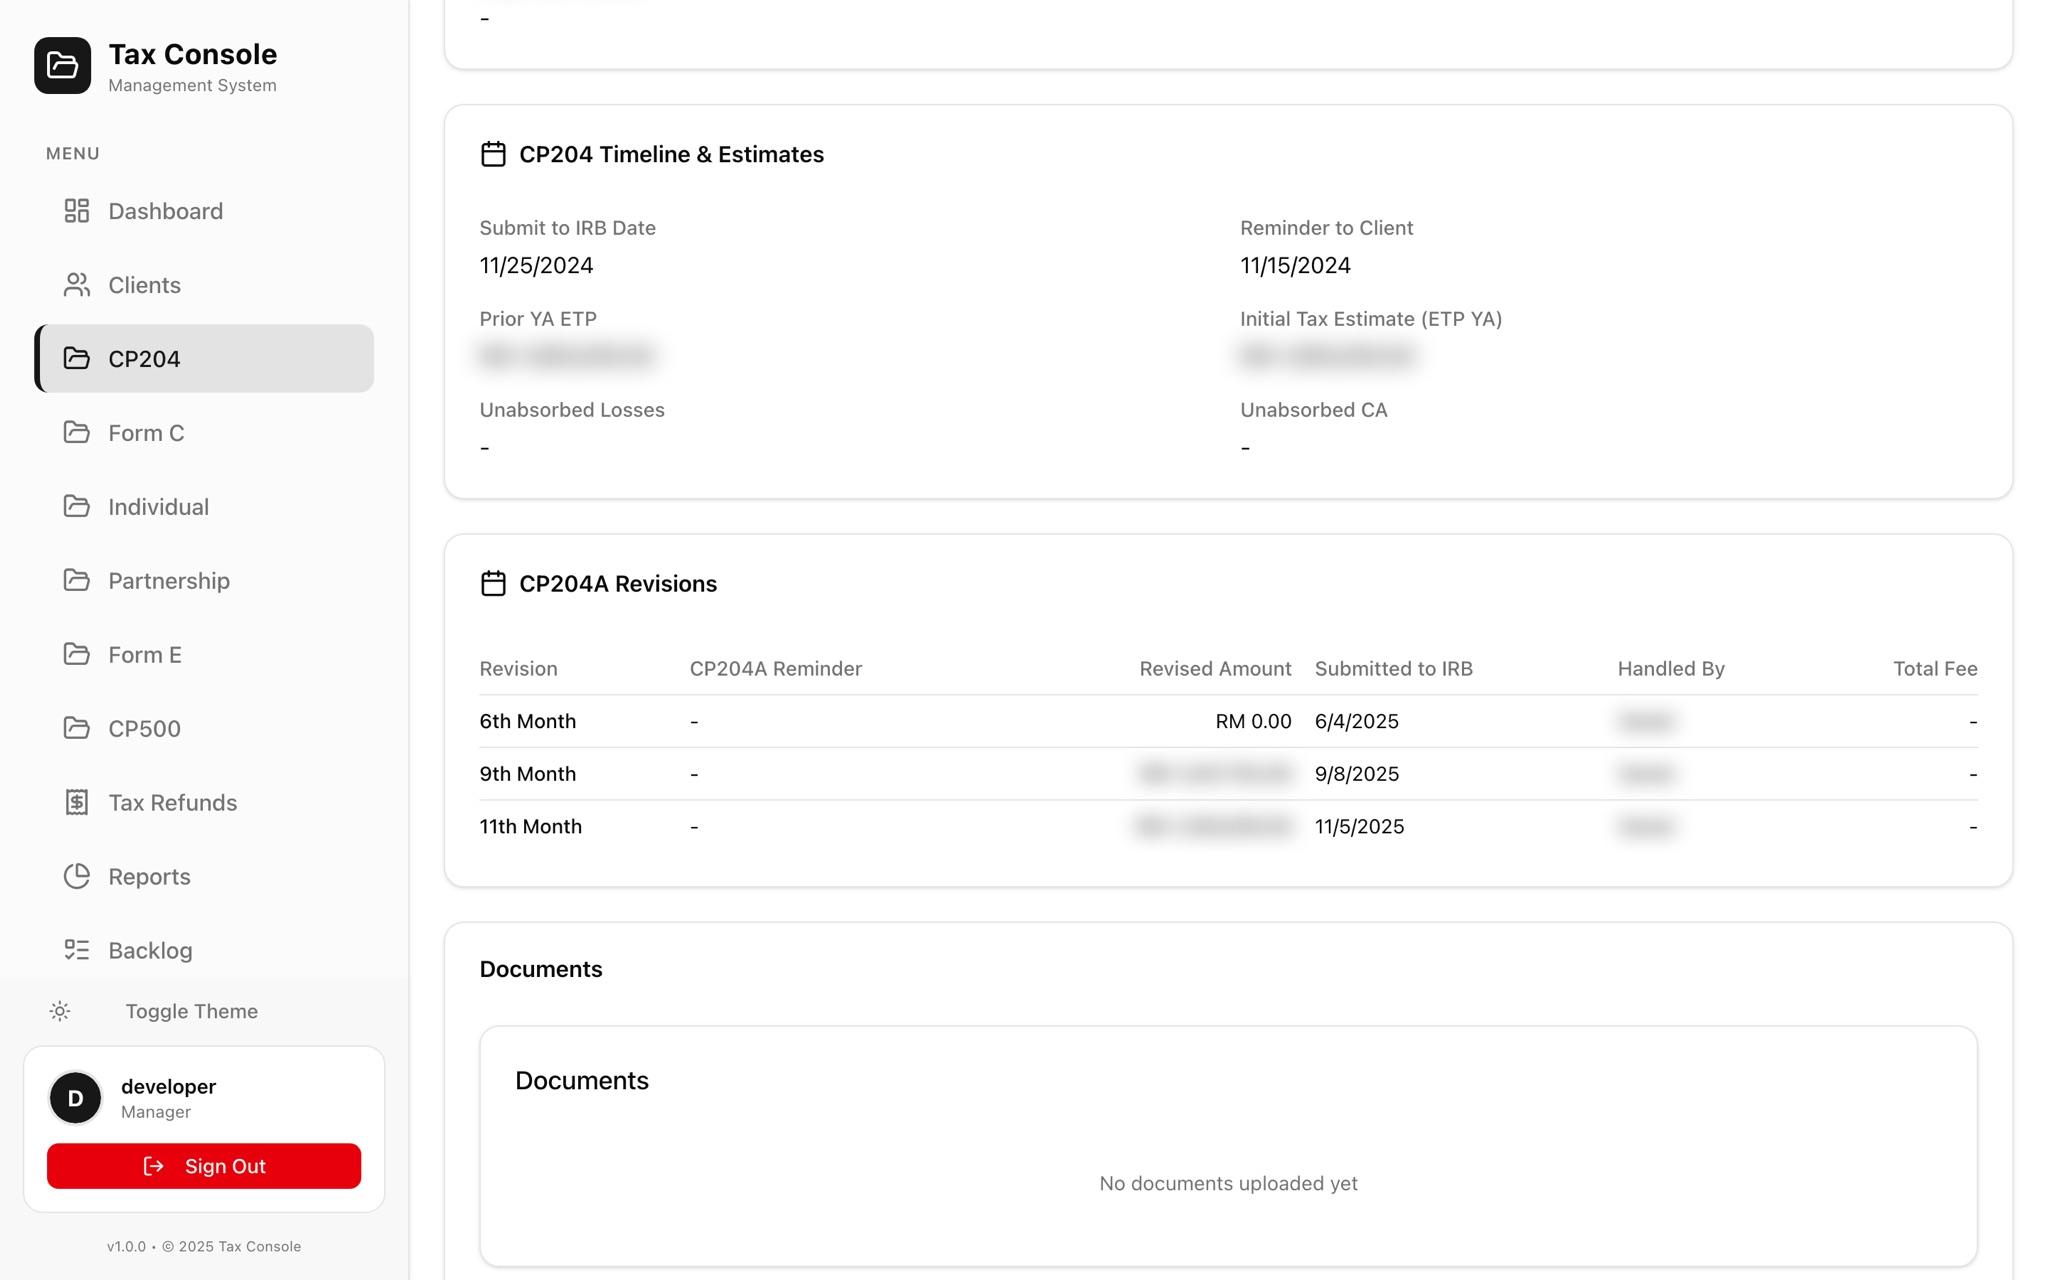Click the Form C folder icon

click(77, 432)
